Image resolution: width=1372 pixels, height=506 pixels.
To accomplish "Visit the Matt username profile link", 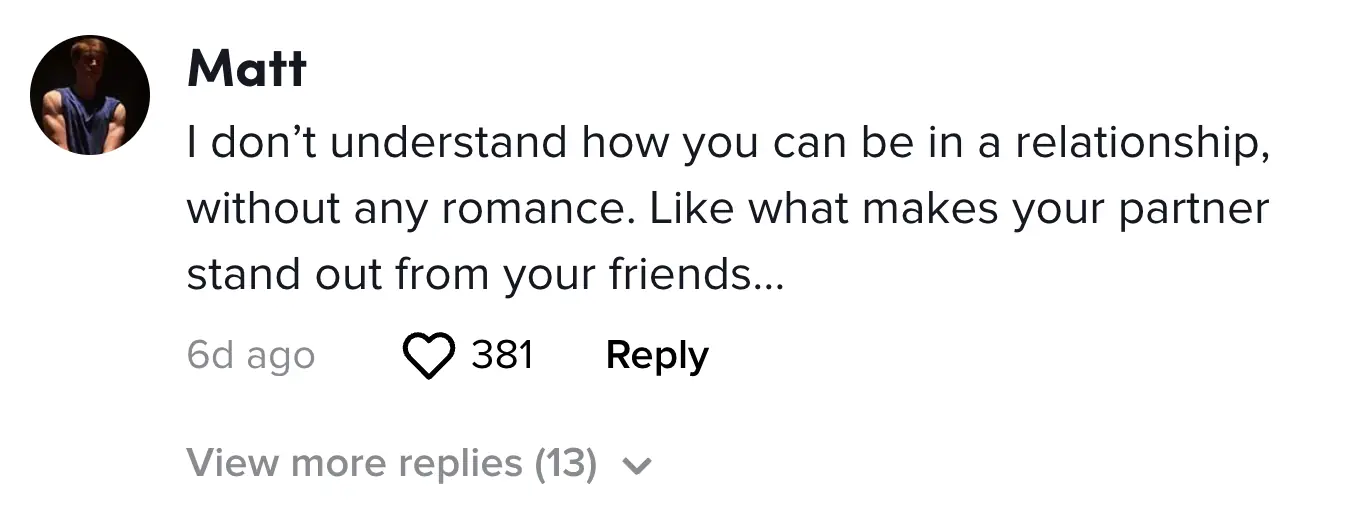I will click(246, 70).
